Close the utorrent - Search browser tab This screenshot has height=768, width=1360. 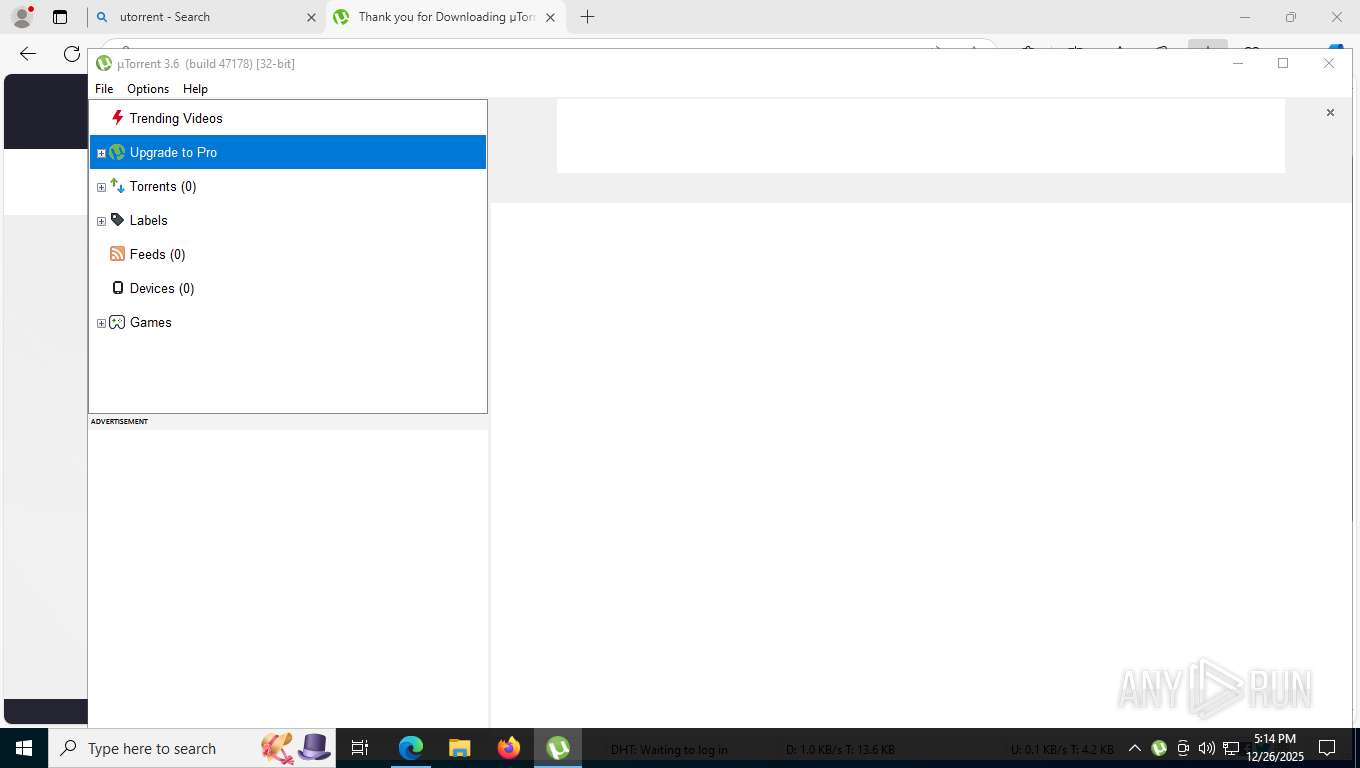pyautogui.click(x=311, y=17)
